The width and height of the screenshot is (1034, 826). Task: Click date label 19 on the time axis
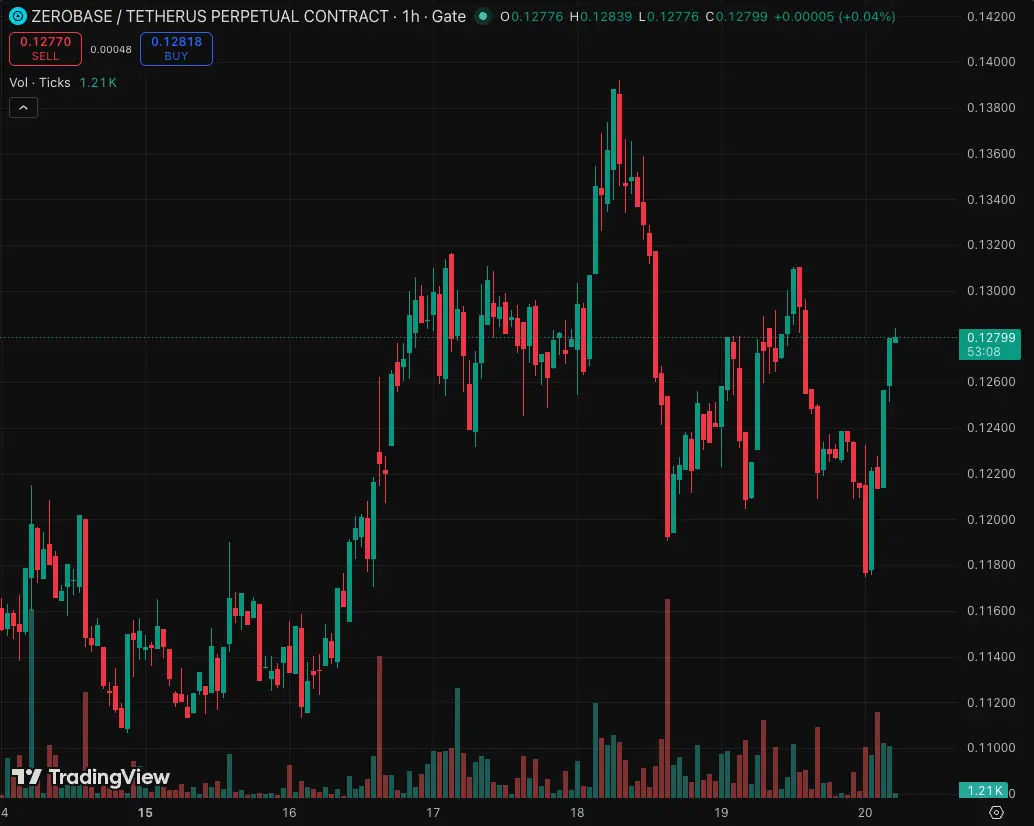coord(721,813)
